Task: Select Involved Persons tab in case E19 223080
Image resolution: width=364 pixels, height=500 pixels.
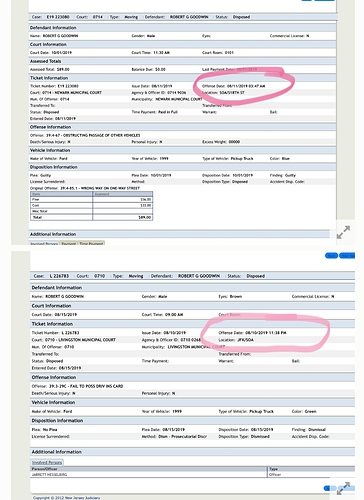Action: point(44,244)
